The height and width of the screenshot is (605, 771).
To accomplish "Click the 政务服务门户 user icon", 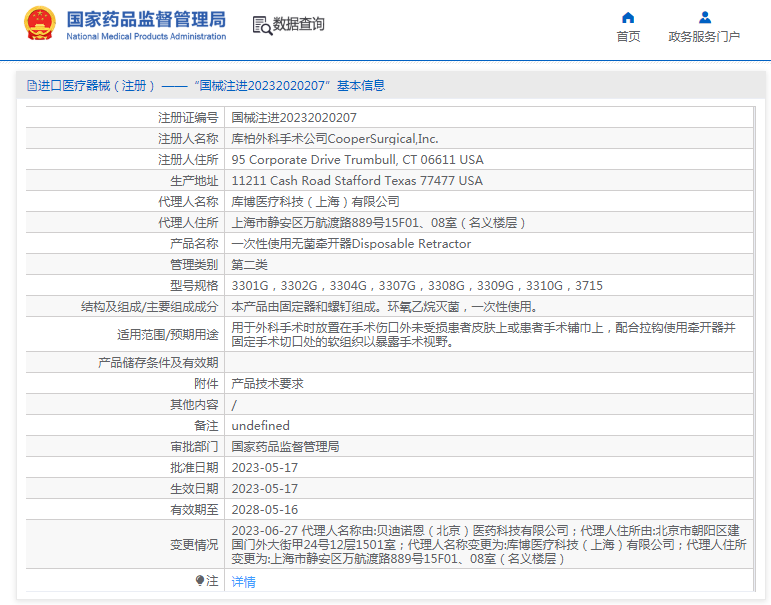I will point(705,18).
